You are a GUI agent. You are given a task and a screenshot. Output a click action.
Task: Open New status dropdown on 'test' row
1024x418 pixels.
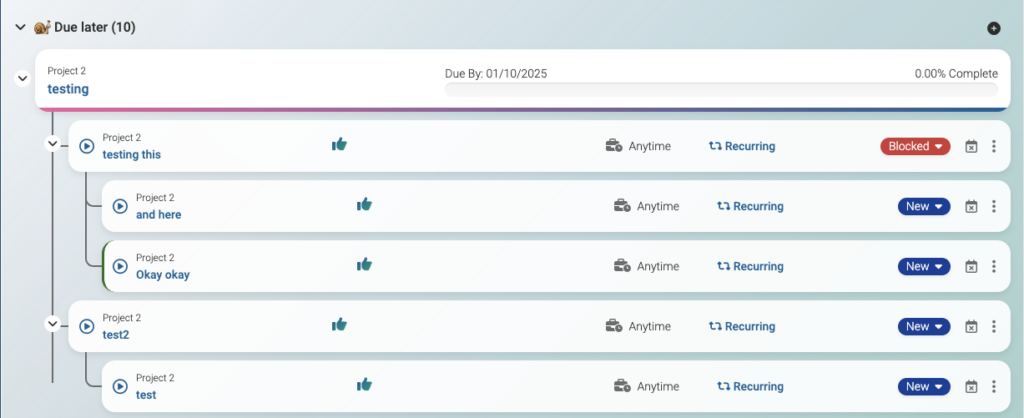click(x=924, y=387)
